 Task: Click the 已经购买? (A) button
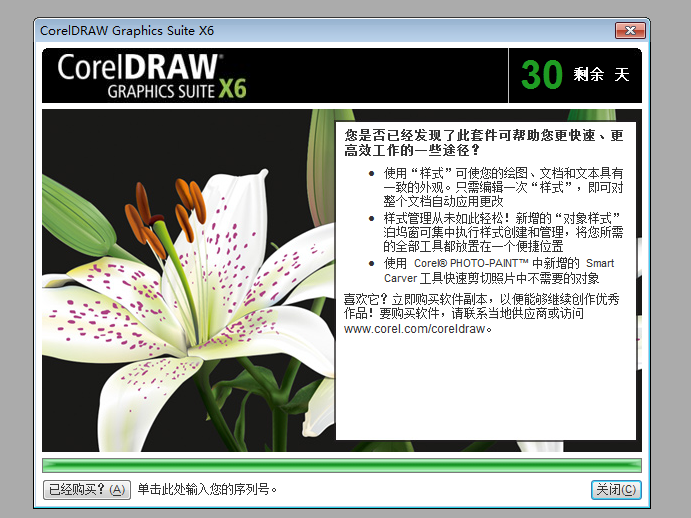click(87, 490)
